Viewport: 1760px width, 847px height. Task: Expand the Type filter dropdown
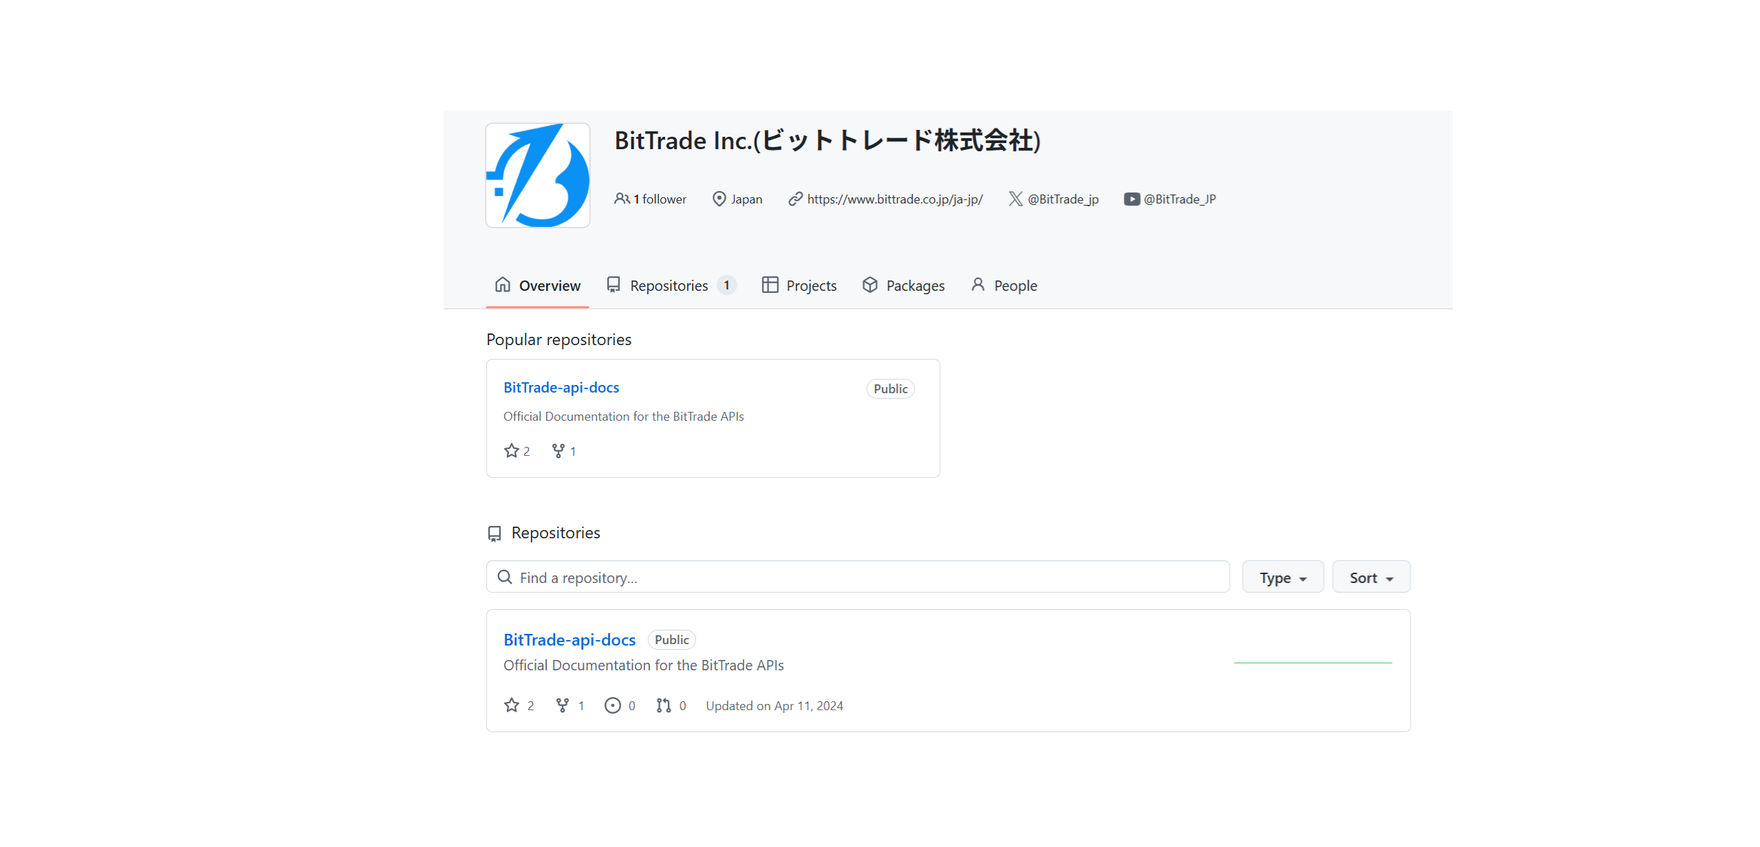tap(1282, 578)
